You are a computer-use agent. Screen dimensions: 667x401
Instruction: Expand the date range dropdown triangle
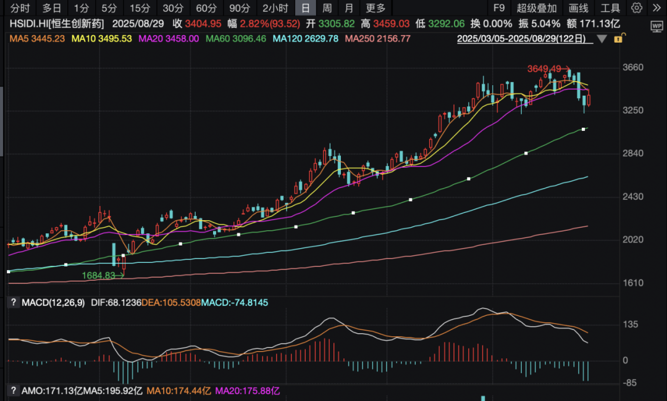[602, 39]
